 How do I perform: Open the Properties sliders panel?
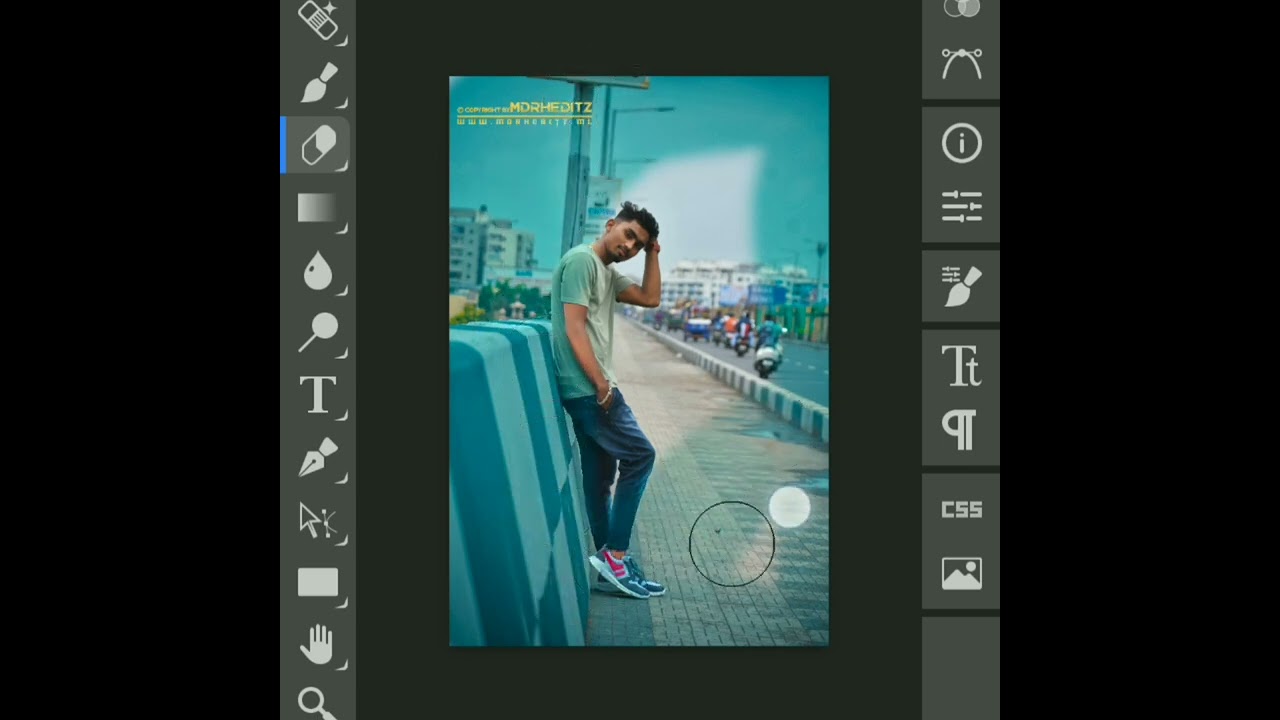coord(961,207)
